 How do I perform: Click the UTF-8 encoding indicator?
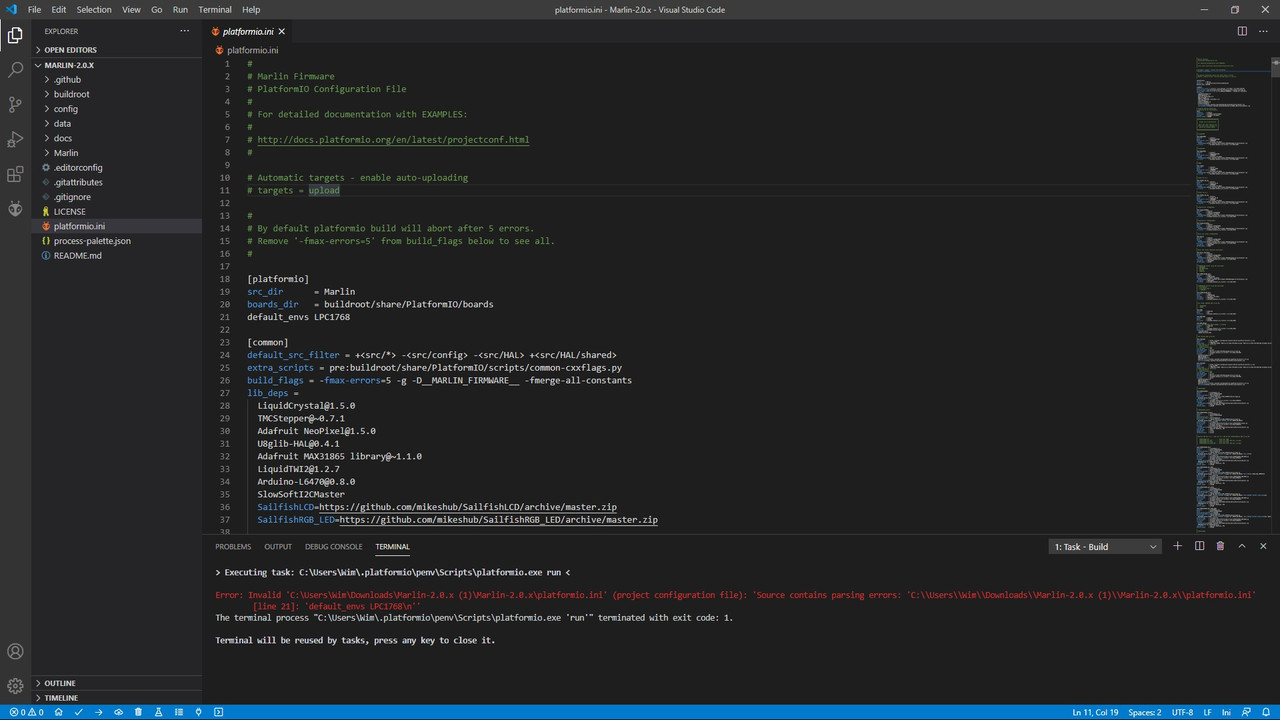coord(1182,712)
